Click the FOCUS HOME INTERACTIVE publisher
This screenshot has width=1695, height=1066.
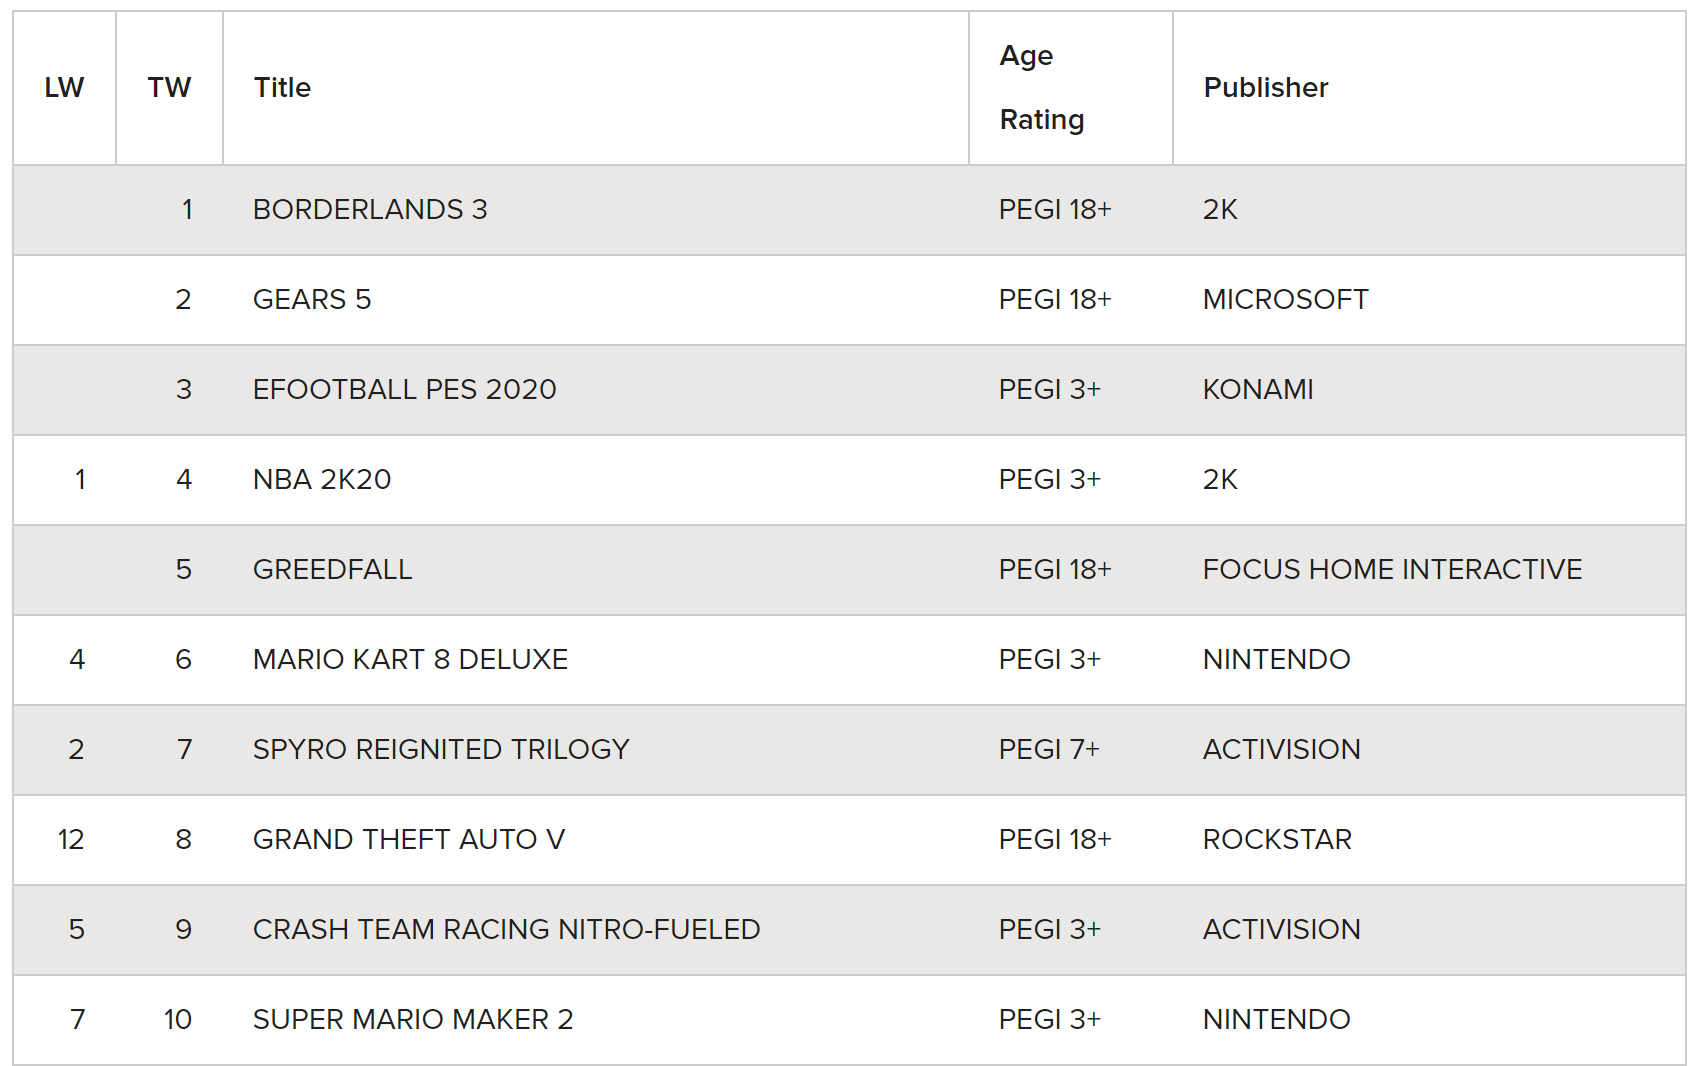pos(1392,570)
